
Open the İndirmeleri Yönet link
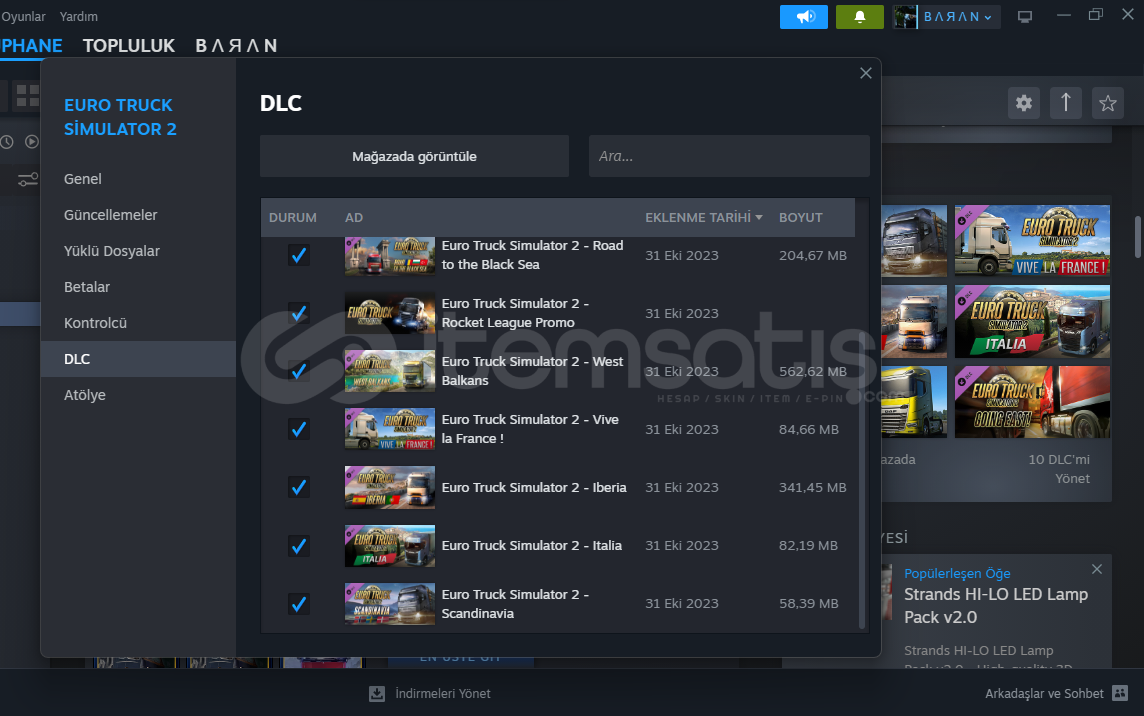click(x=443, y=693)
